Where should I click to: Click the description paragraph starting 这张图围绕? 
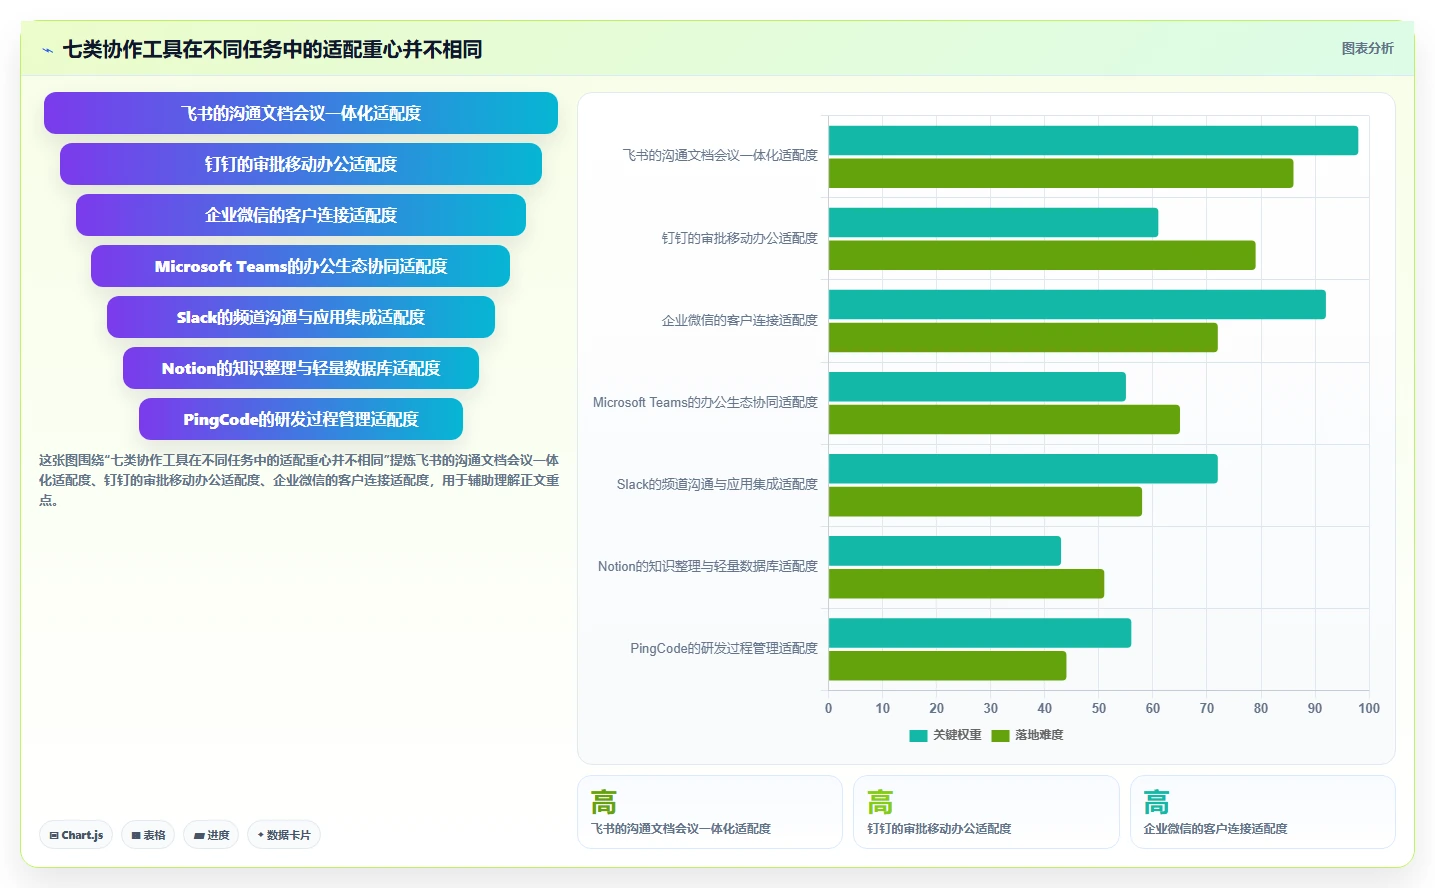click(x=299, y=480)
